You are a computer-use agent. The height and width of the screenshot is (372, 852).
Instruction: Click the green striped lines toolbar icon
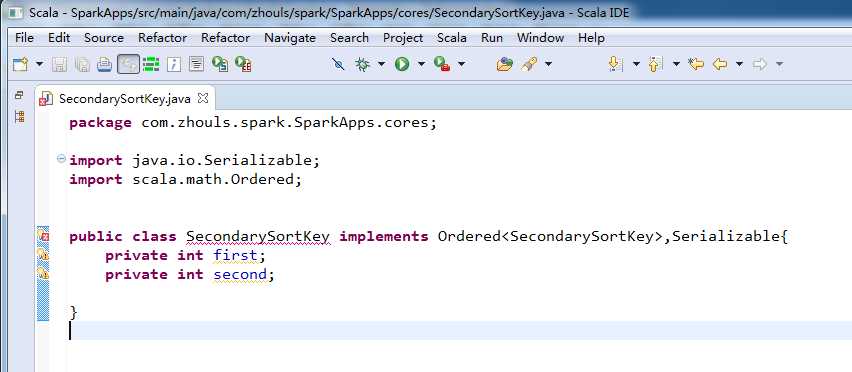[151, 65]
